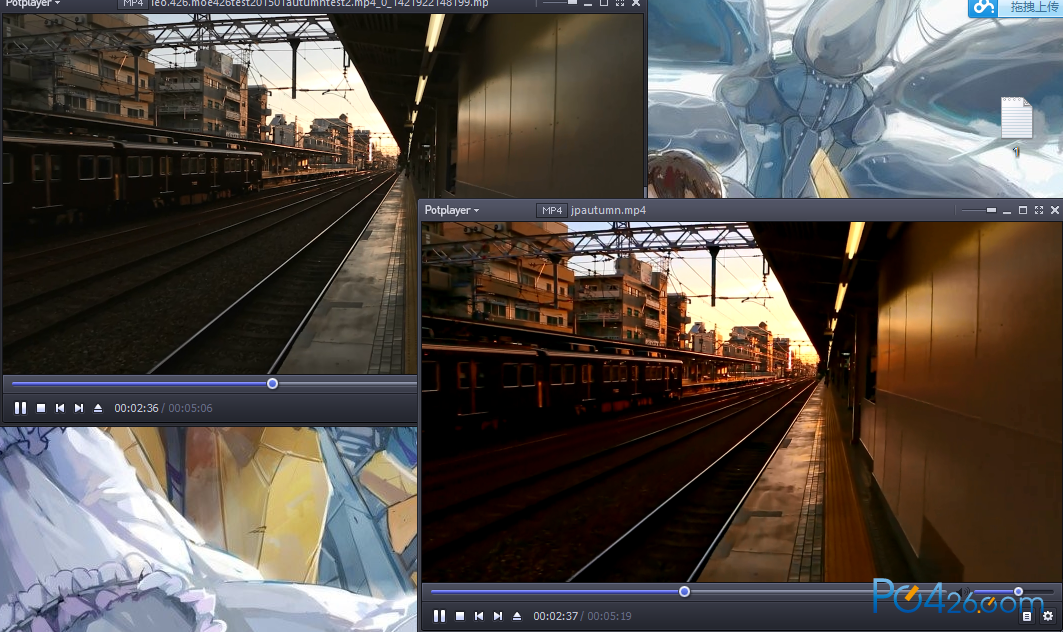Image resolution: width=1063 pixels, height=632 pixels.
Task: Click the 00:02:37 elapsed time display
Action: (555, 616)
